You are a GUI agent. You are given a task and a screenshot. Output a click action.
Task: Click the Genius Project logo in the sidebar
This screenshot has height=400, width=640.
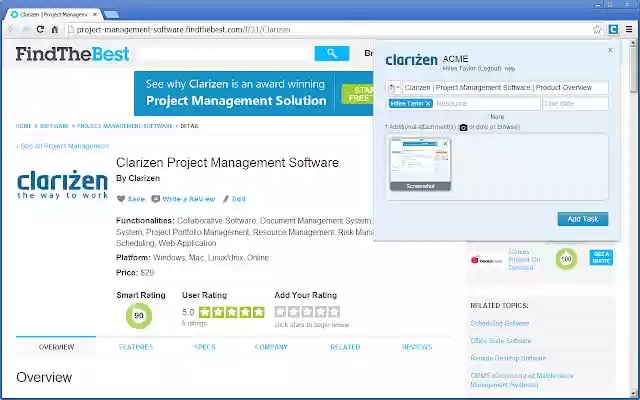pyautogui.click(x=486, y=260)
